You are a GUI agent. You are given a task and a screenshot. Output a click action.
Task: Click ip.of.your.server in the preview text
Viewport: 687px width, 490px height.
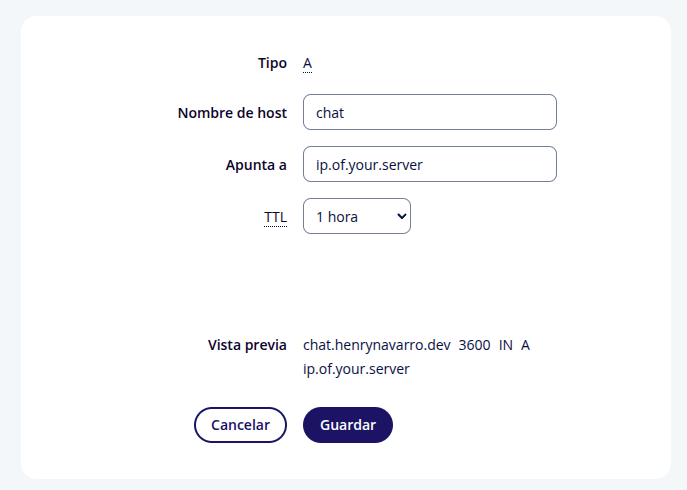(x=356, y=369)
